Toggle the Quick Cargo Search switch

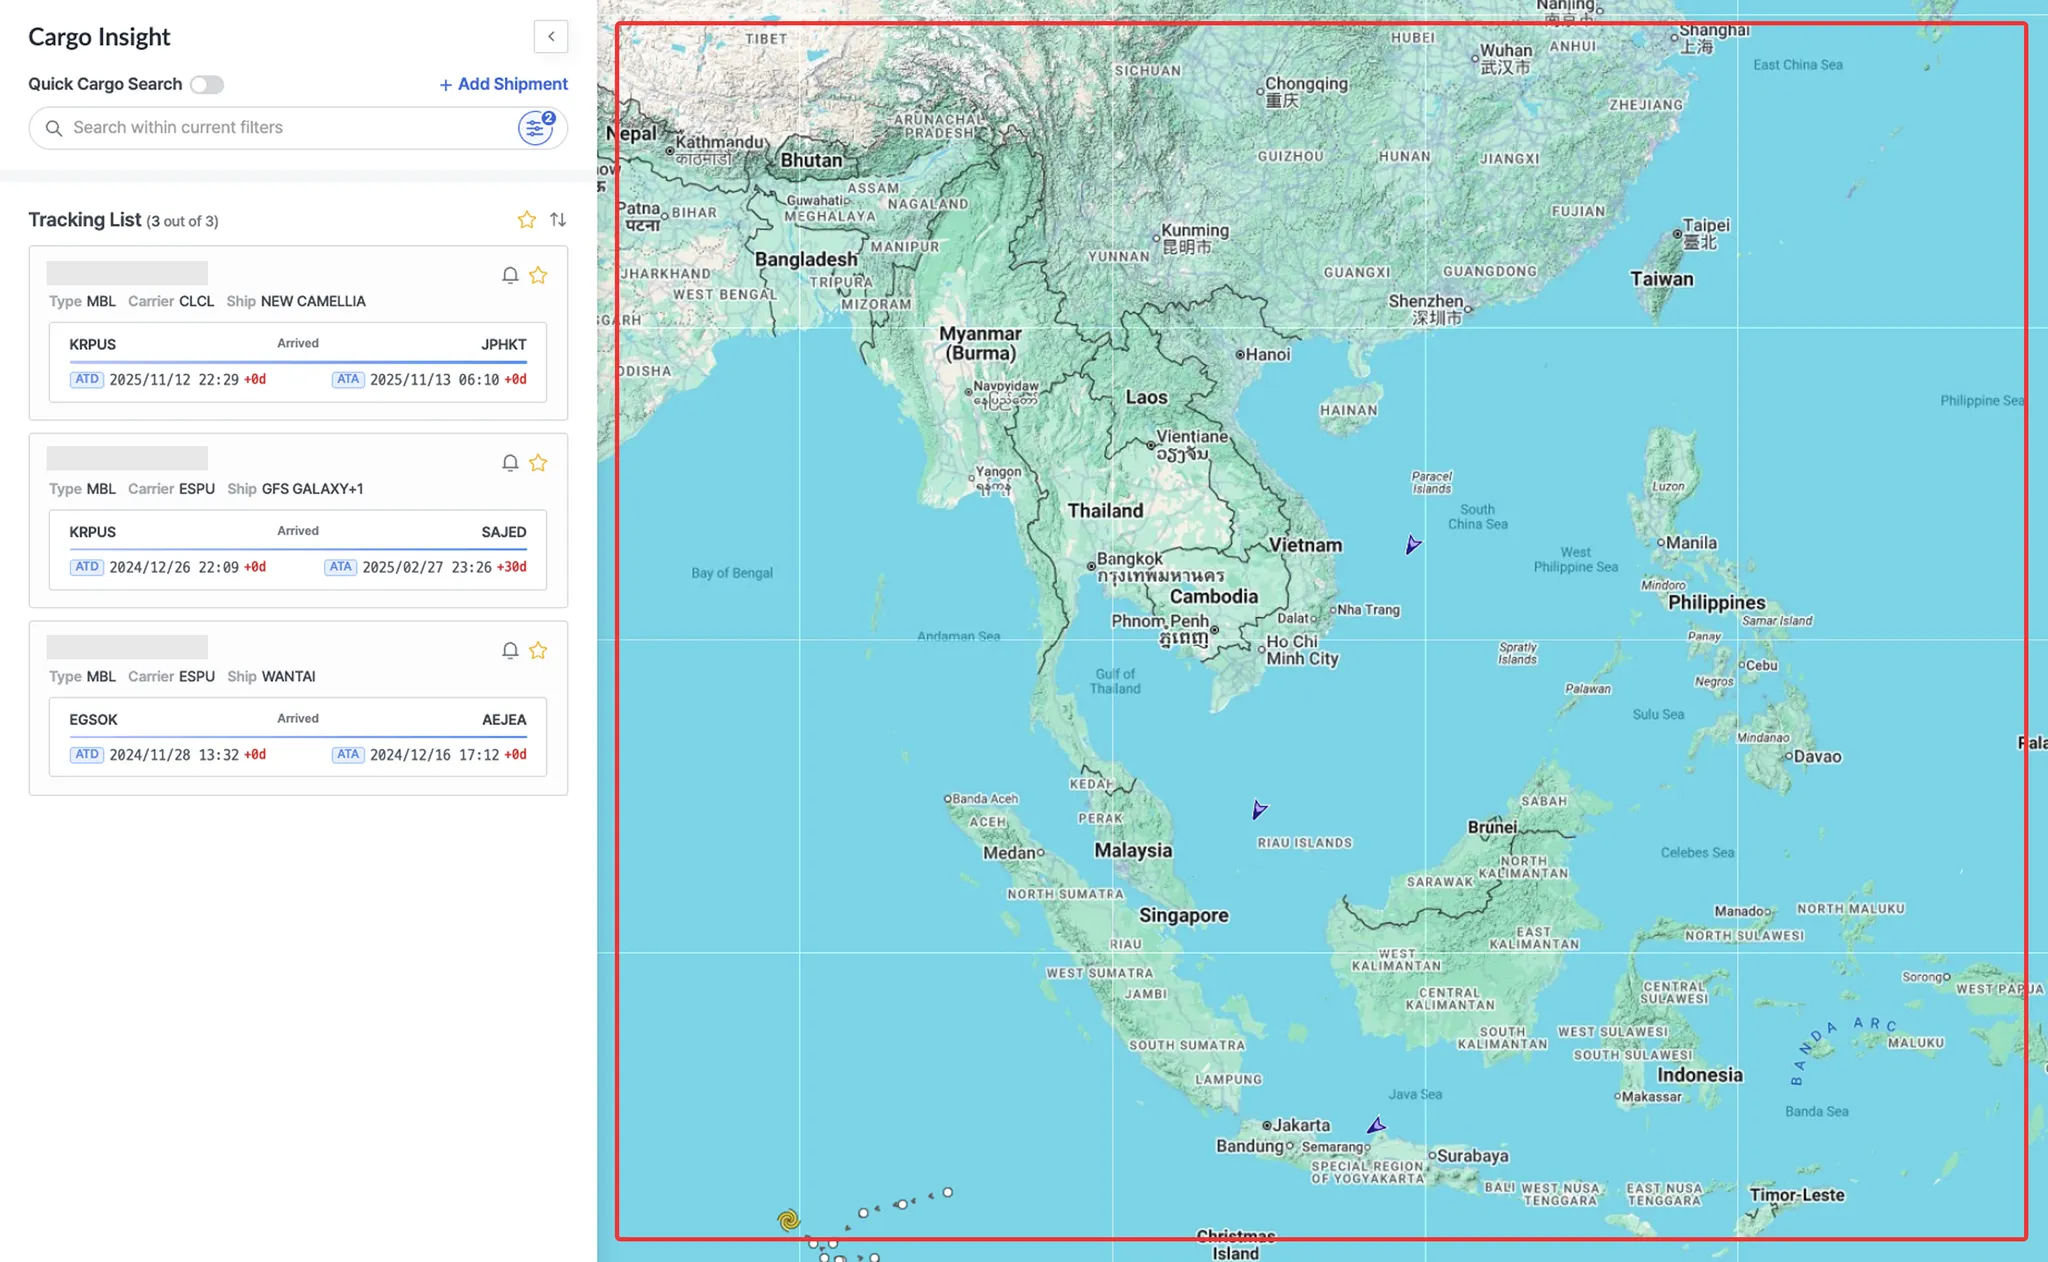tap(207, 85)
